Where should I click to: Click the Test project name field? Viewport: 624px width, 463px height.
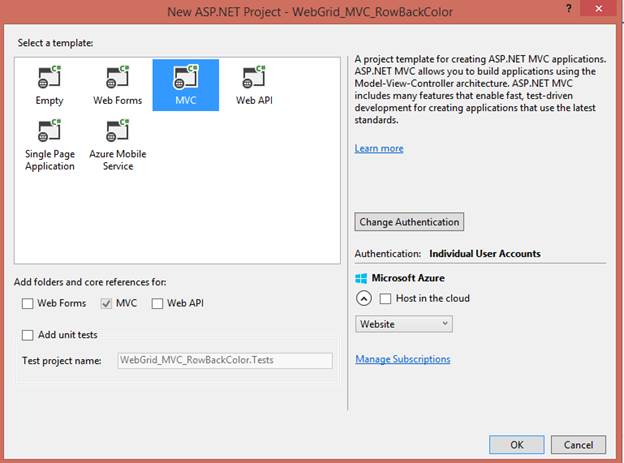[224, 360]
